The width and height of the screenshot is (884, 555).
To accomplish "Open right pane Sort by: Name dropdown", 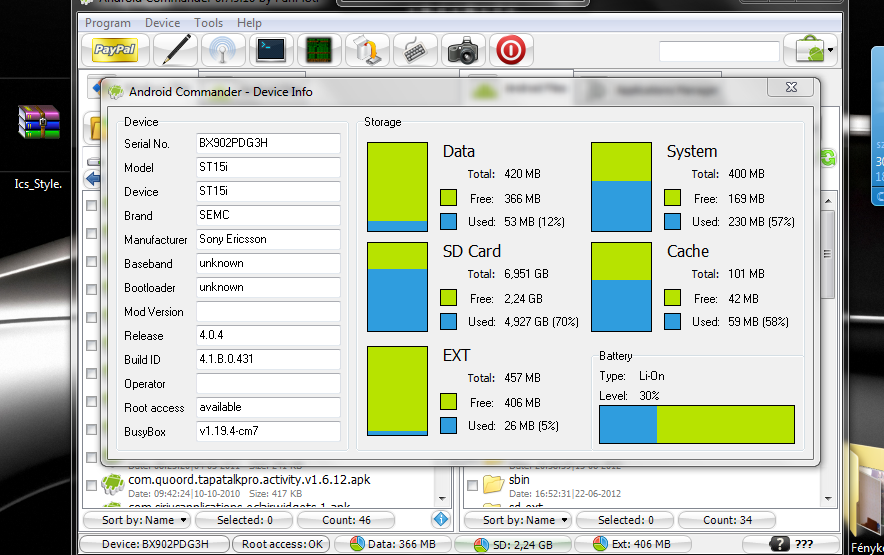I will [518, 520].
